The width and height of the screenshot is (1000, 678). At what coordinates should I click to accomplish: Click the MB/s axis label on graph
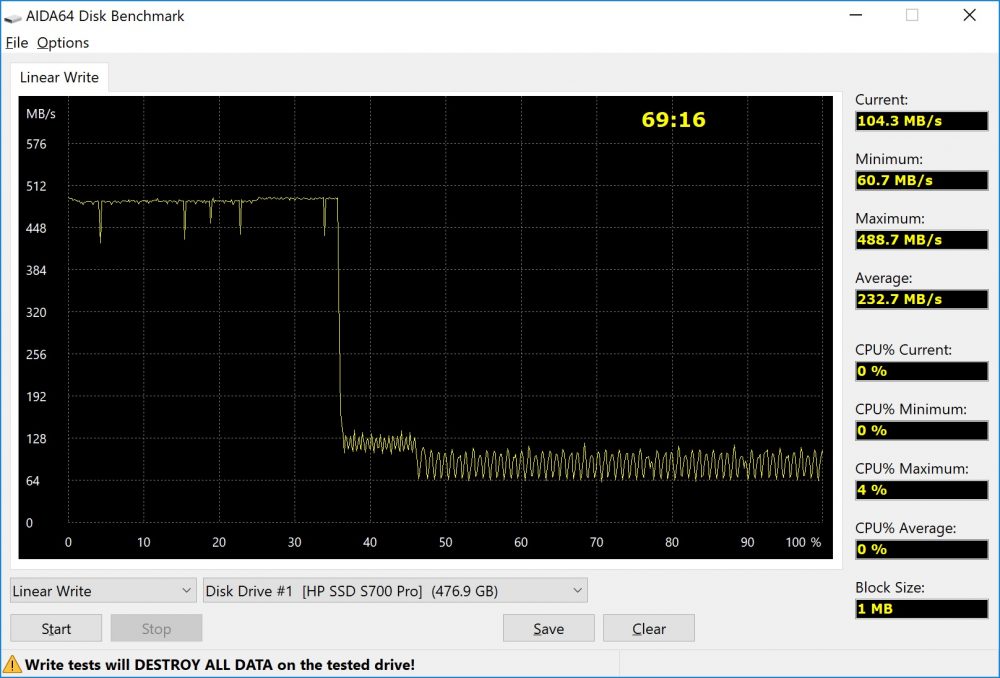[x=41, y=114]
